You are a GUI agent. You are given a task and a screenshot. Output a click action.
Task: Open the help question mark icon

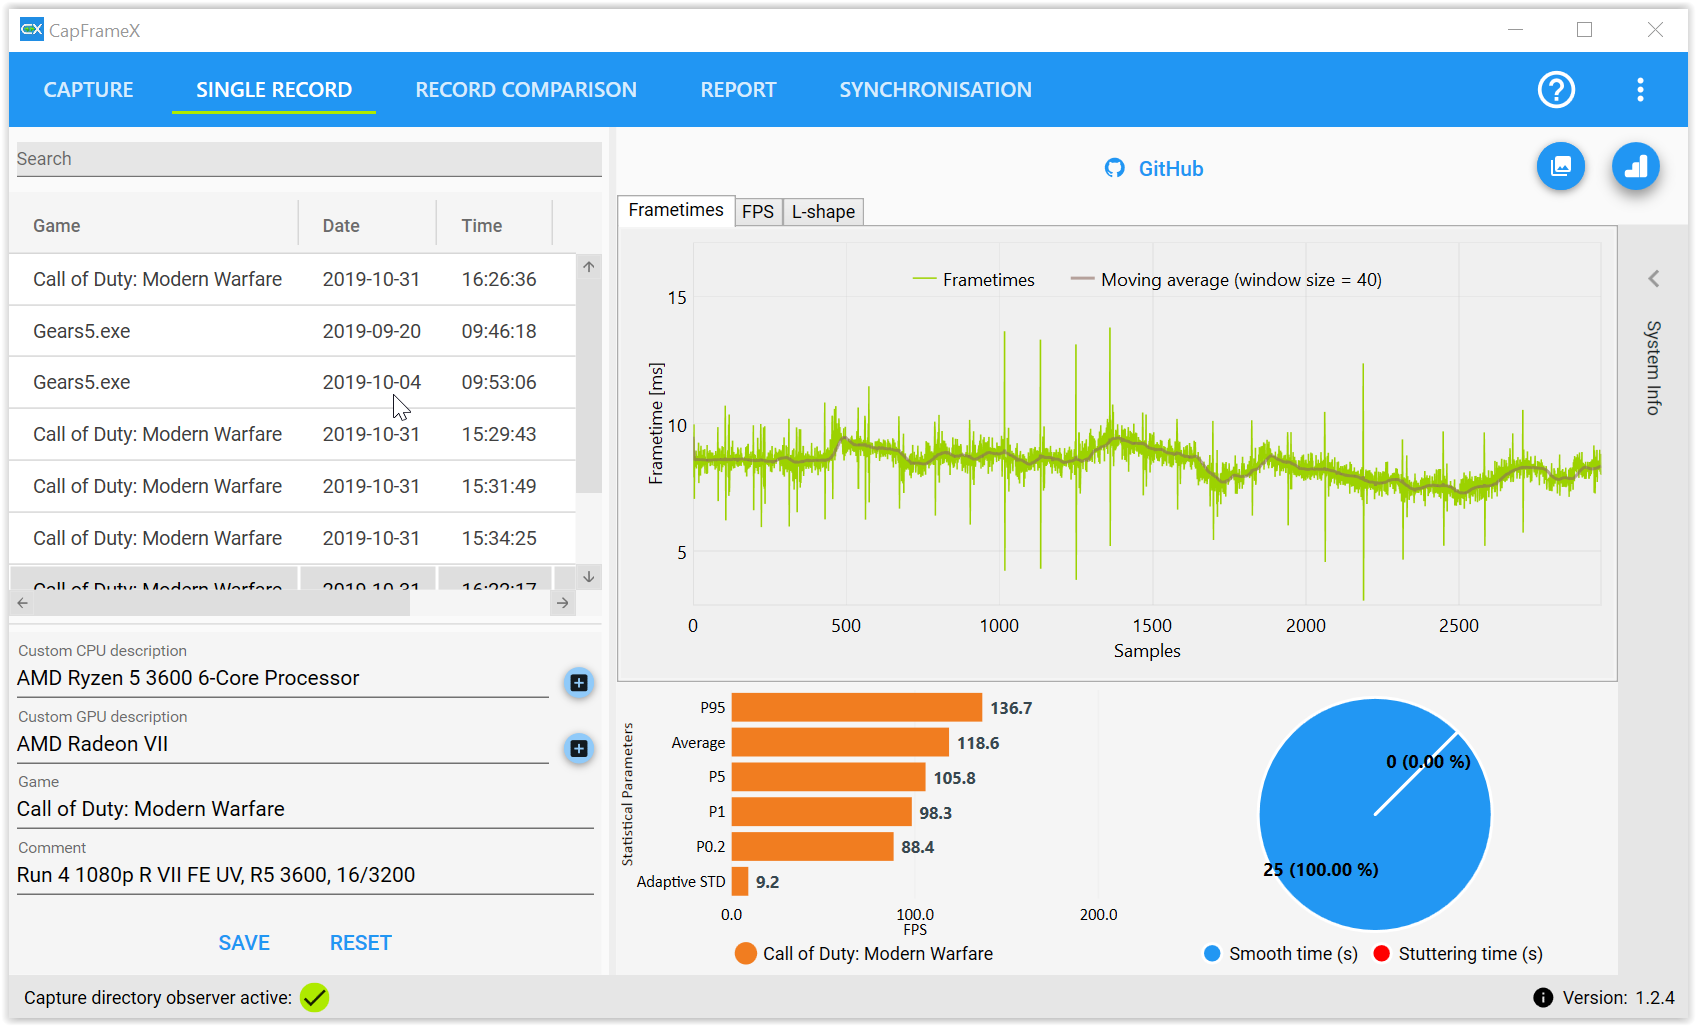point(1556,90)
